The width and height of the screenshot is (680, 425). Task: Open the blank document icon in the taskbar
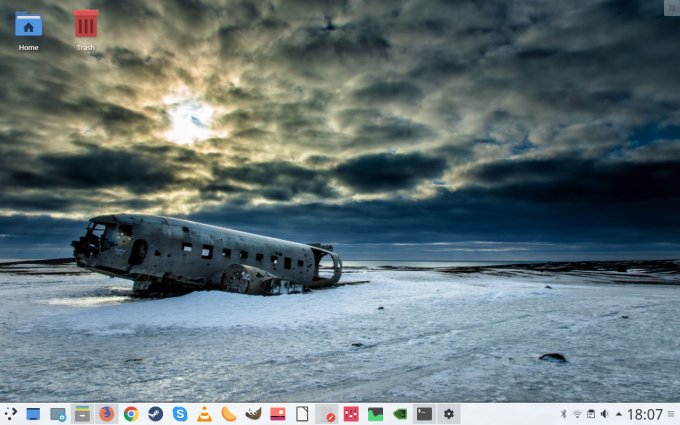click(x=302, y=414)
